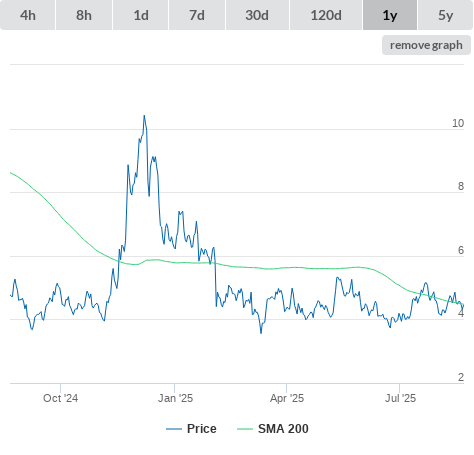Toggle the SMA 200 legend entry
Image resolution: width=474 pixels, height=455 pixels.
[x=283, y=429]
